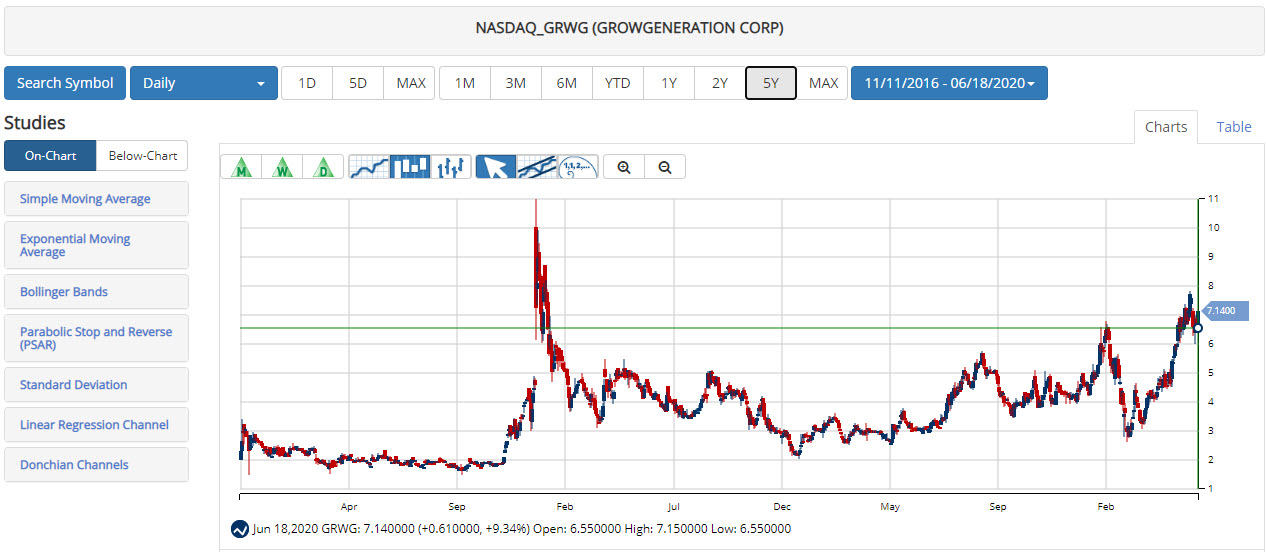
Task: Select the 1M range button
Action: 465,83
